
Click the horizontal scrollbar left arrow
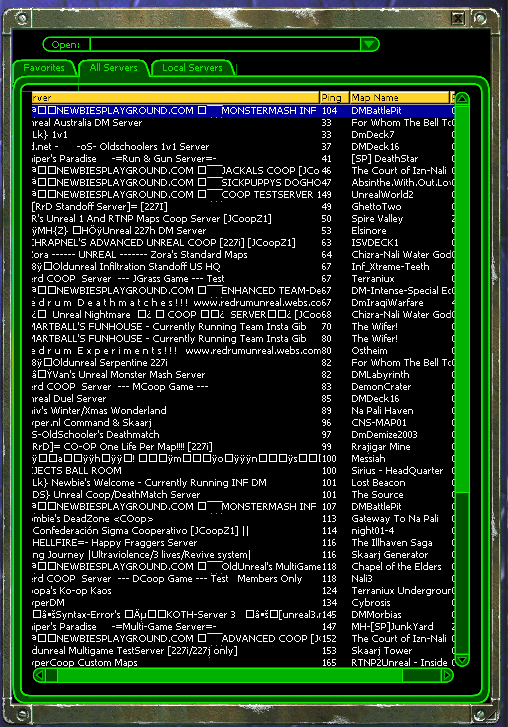[x=39, y=675]
